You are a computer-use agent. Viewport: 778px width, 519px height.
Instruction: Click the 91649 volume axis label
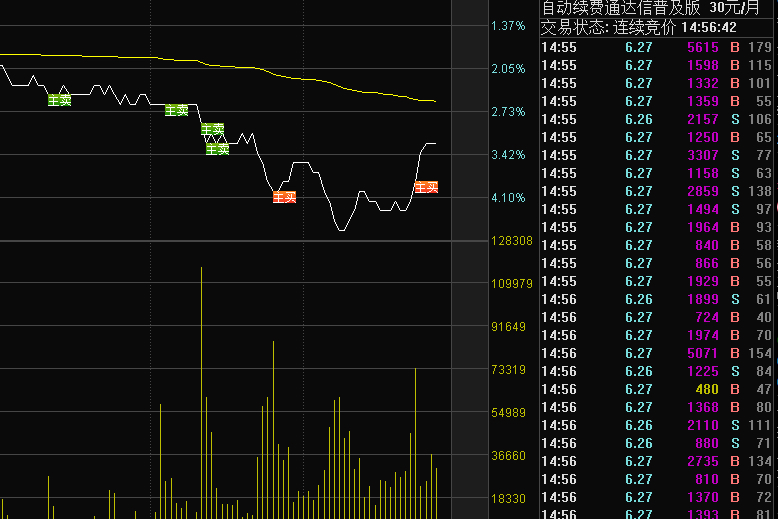click(508, 326)
